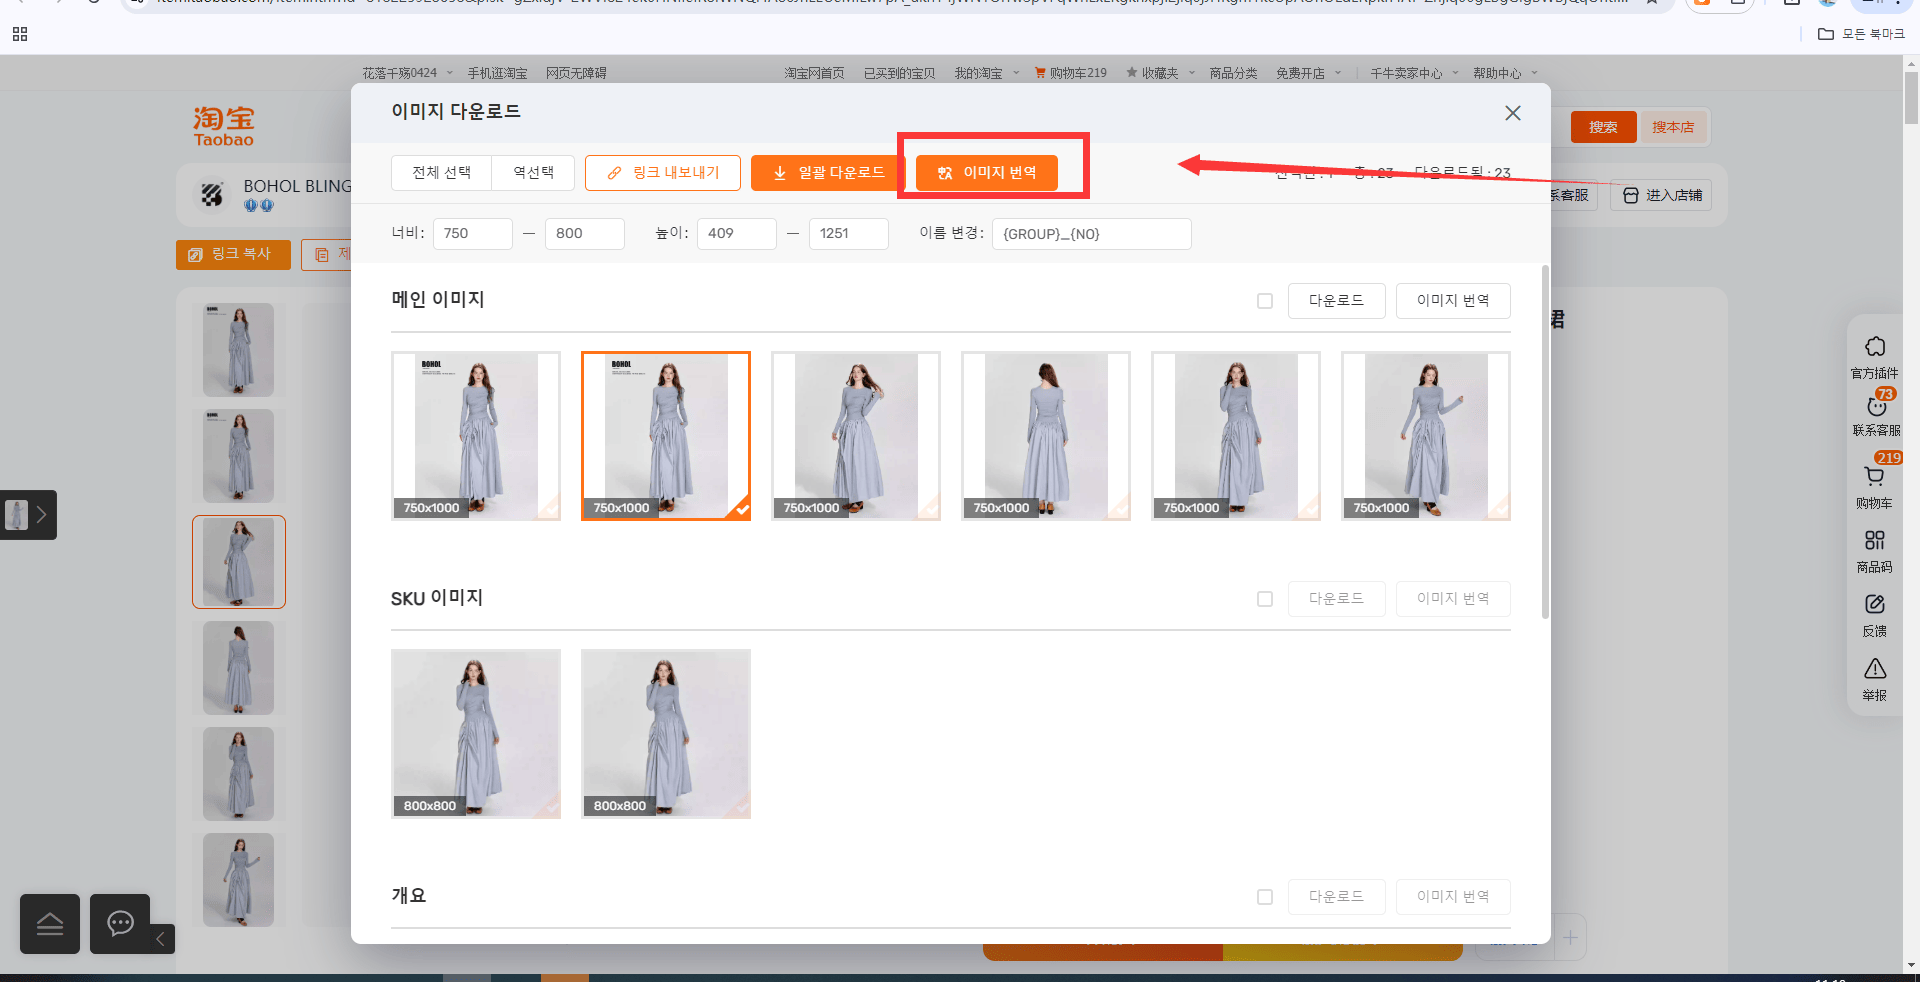Open 联系客服 customer service chat icon
The height and width of the screenshot is (982, 1920).
tap(1876, 406)
